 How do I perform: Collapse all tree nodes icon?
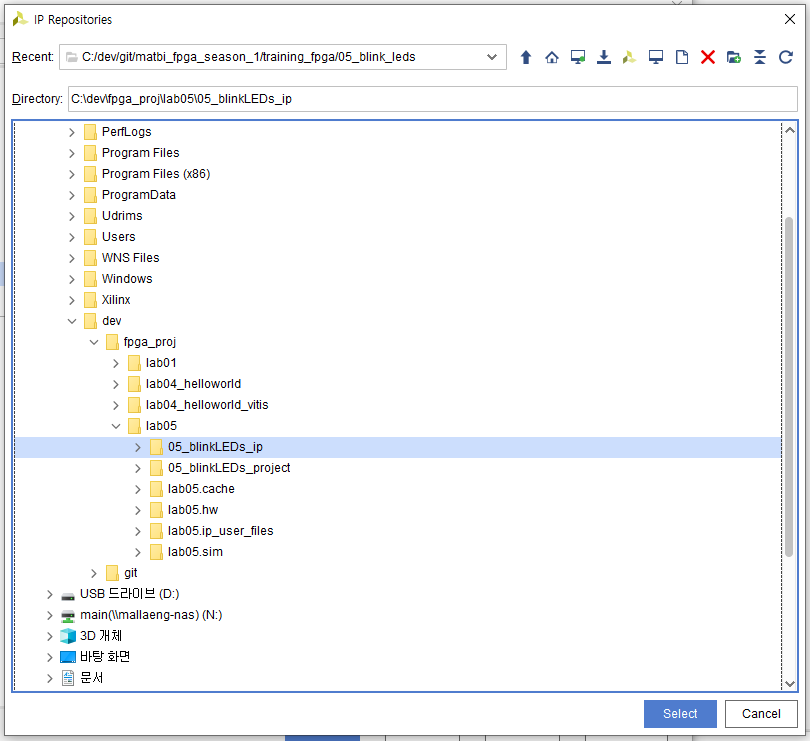click(760, 57)
